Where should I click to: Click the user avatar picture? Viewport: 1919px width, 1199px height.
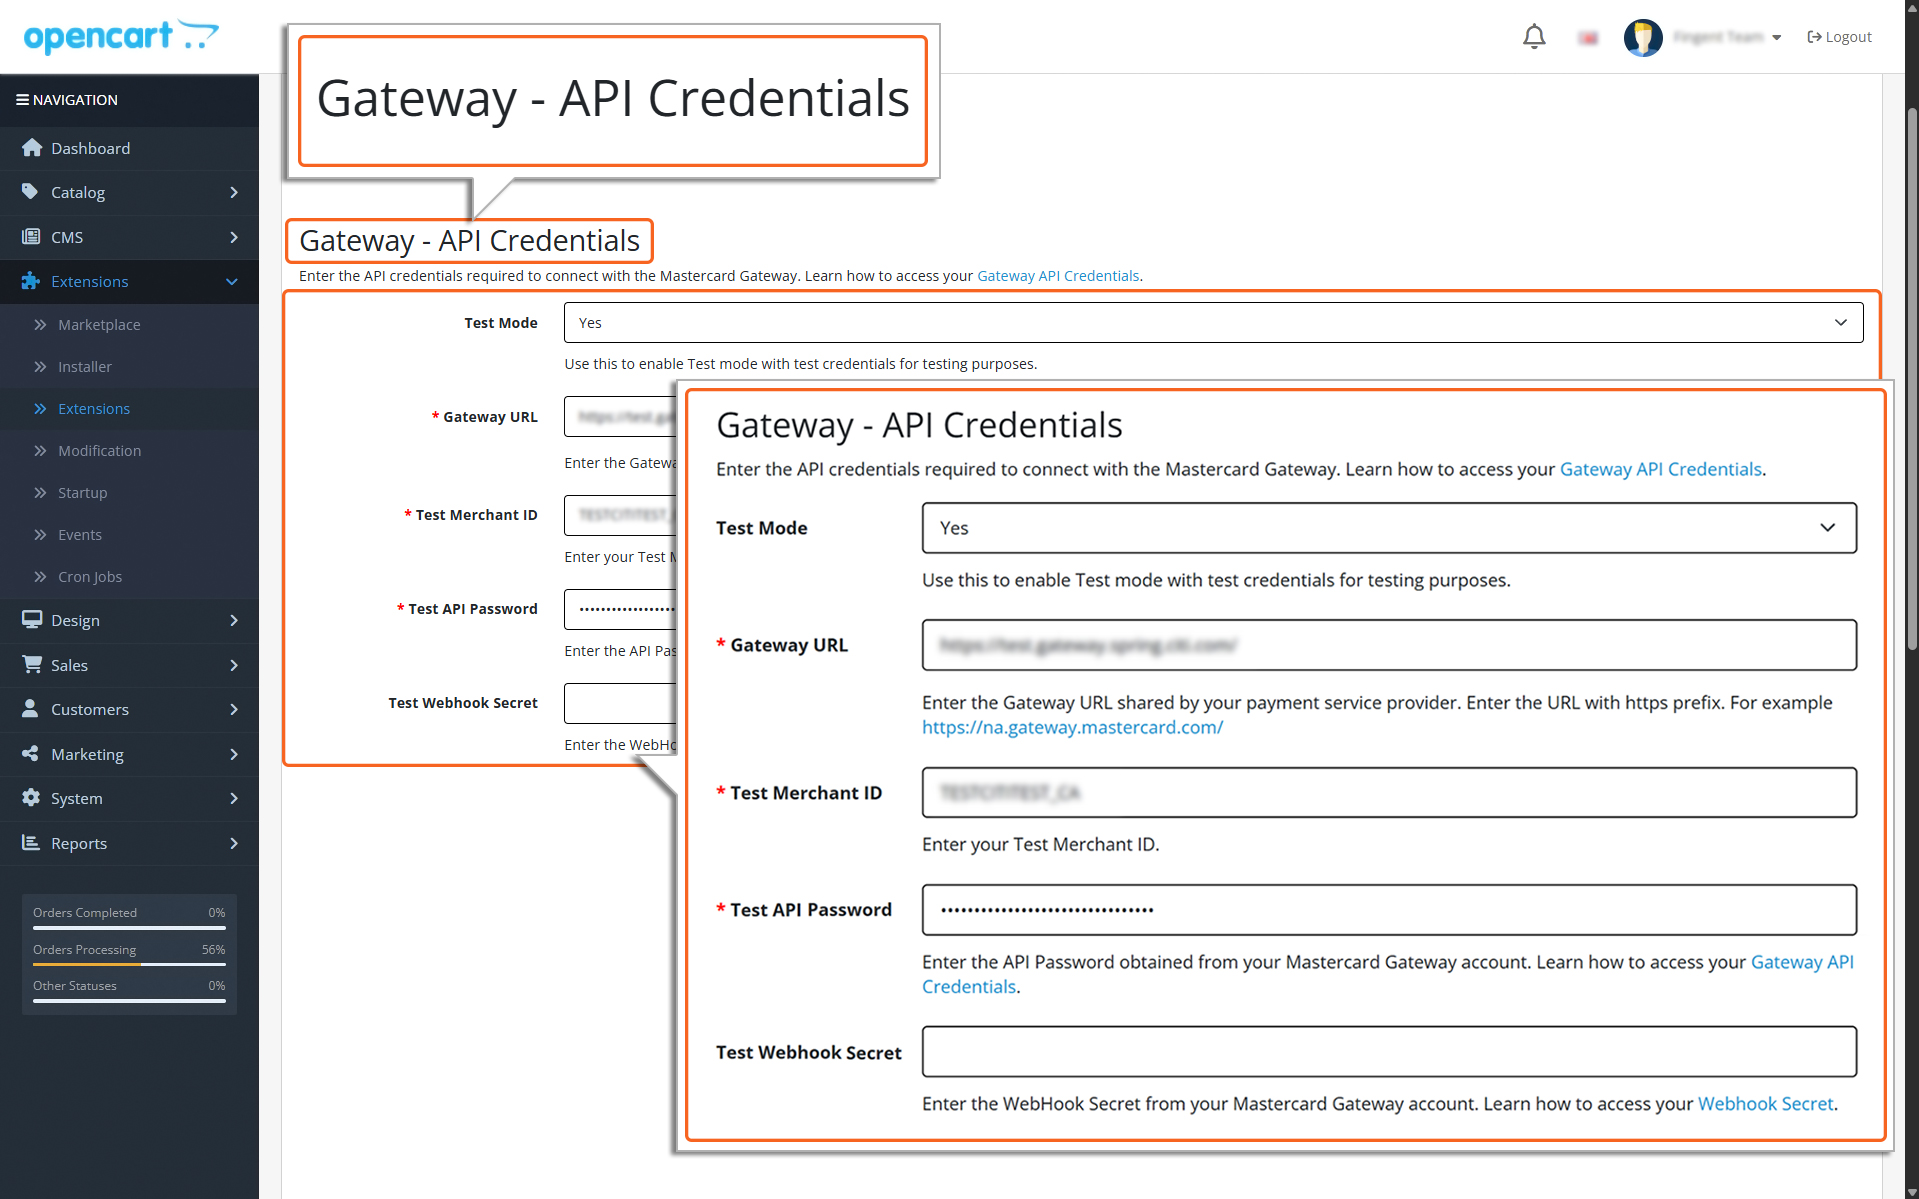(x=1643, y=37)
